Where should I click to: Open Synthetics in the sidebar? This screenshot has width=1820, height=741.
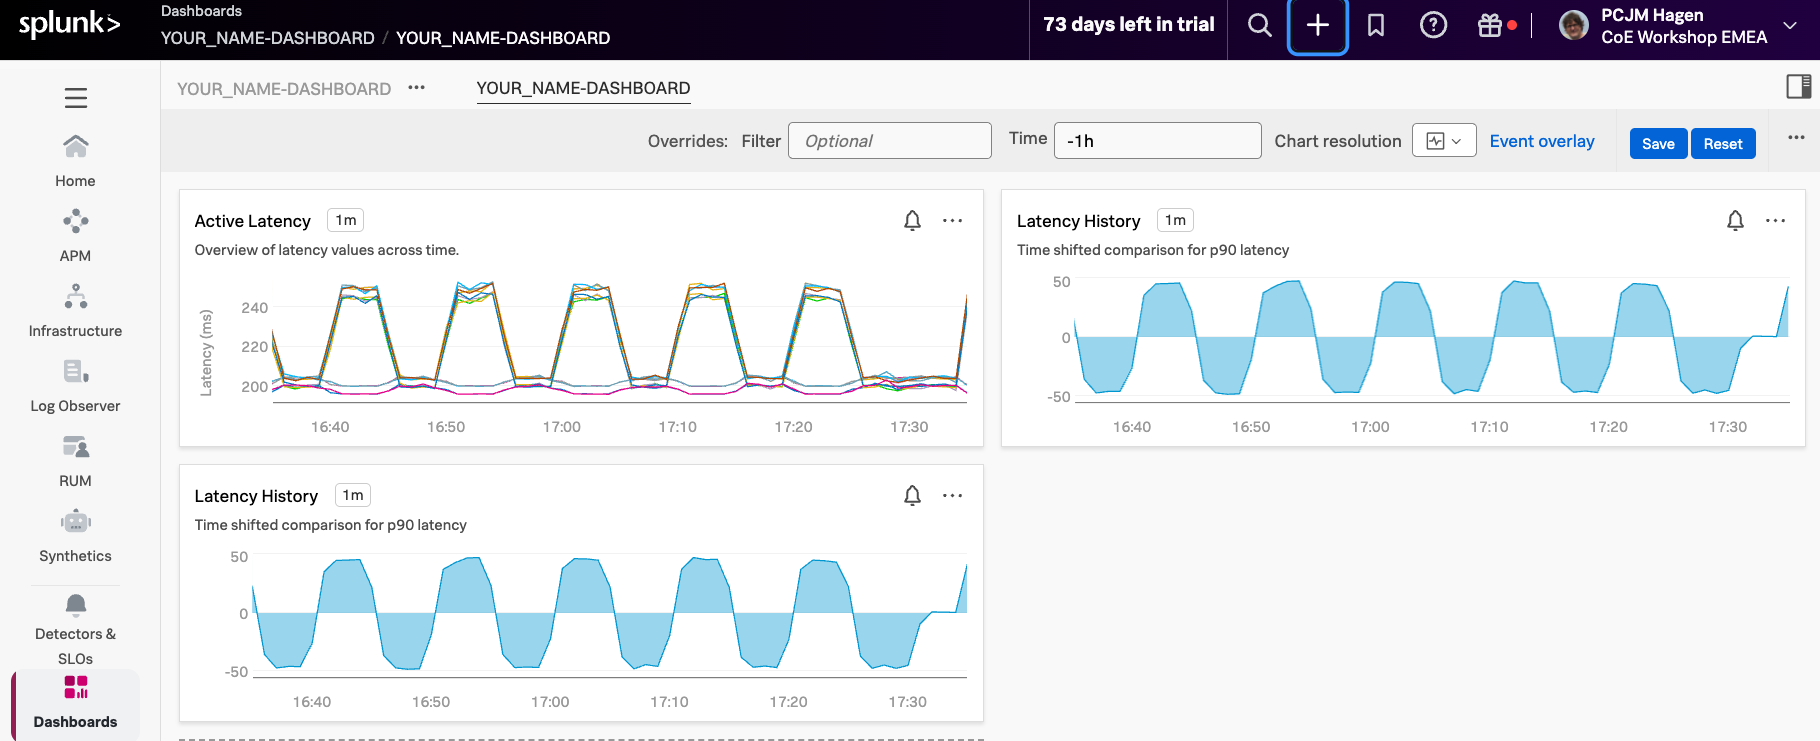click(75, 536)
